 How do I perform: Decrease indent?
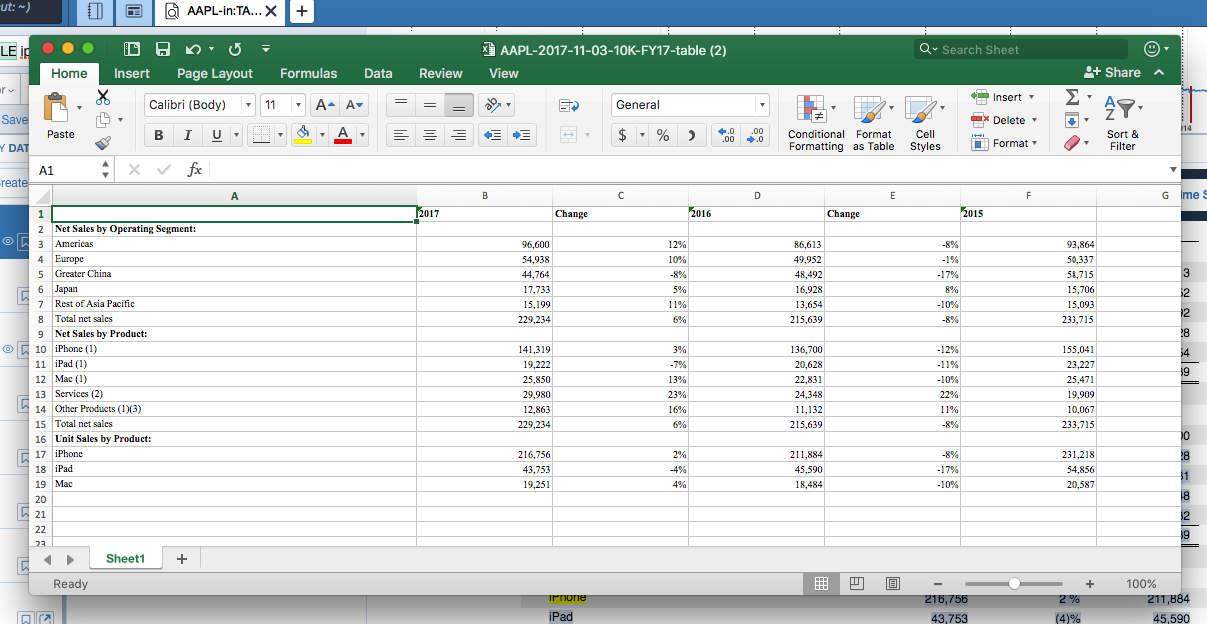pos(493,135)
